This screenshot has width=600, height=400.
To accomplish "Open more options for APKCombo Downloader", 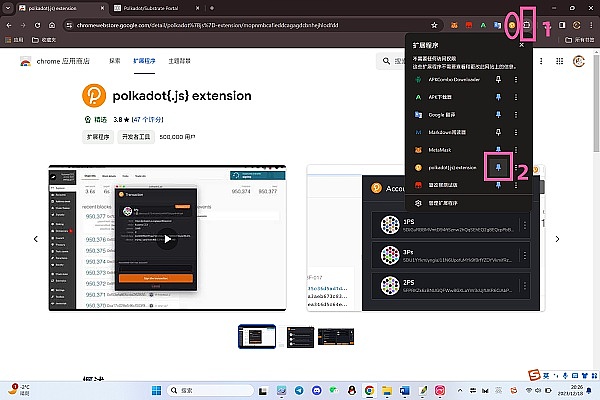I will tap(516, 80).
